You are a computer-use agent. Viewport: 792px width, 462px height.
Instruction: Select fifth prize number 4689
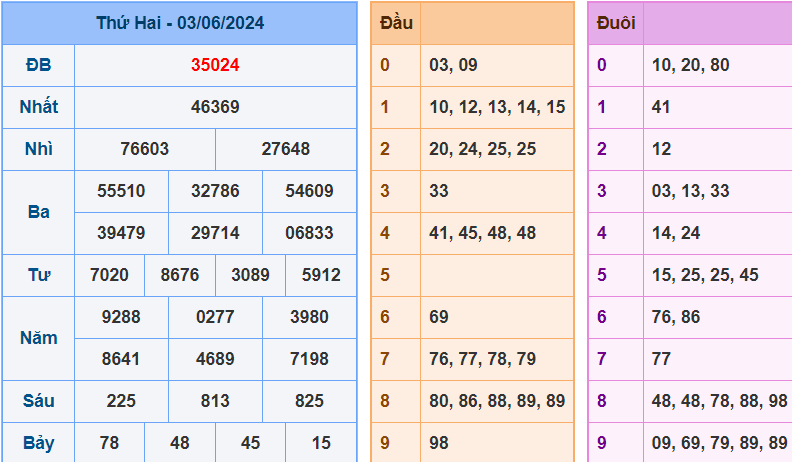point(215,358)
